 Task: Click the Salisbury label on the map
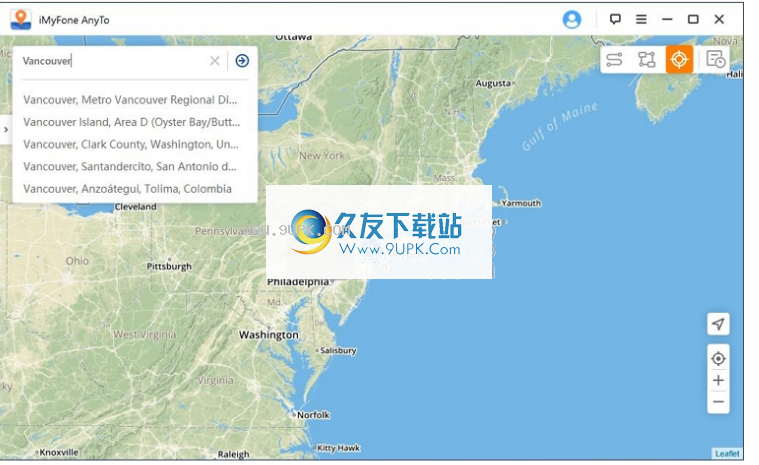[x=338, y=350]
